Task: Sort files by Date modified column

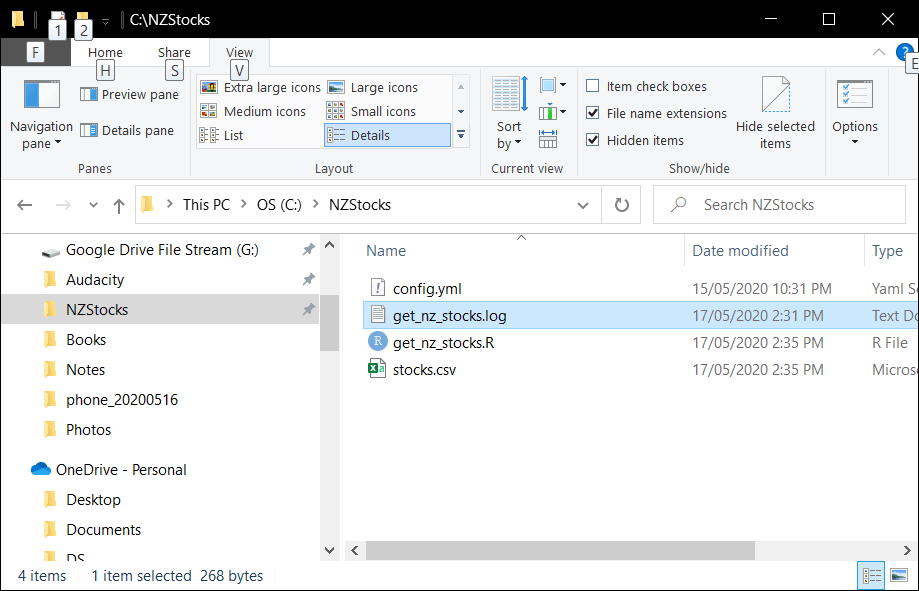Action: (x=740, y=251)
